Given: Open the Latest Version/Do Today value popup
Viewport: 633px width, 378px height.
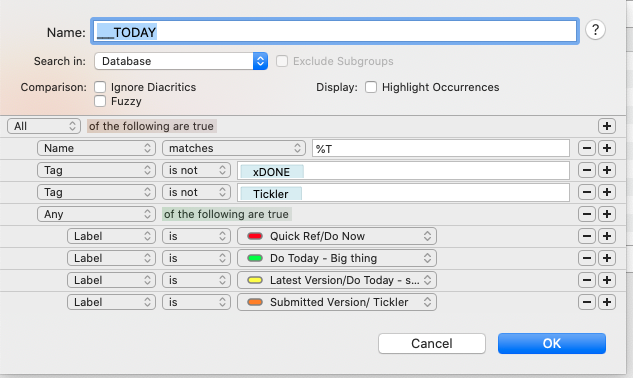Looking at the screenshot, I should click(x=337, y=280).
